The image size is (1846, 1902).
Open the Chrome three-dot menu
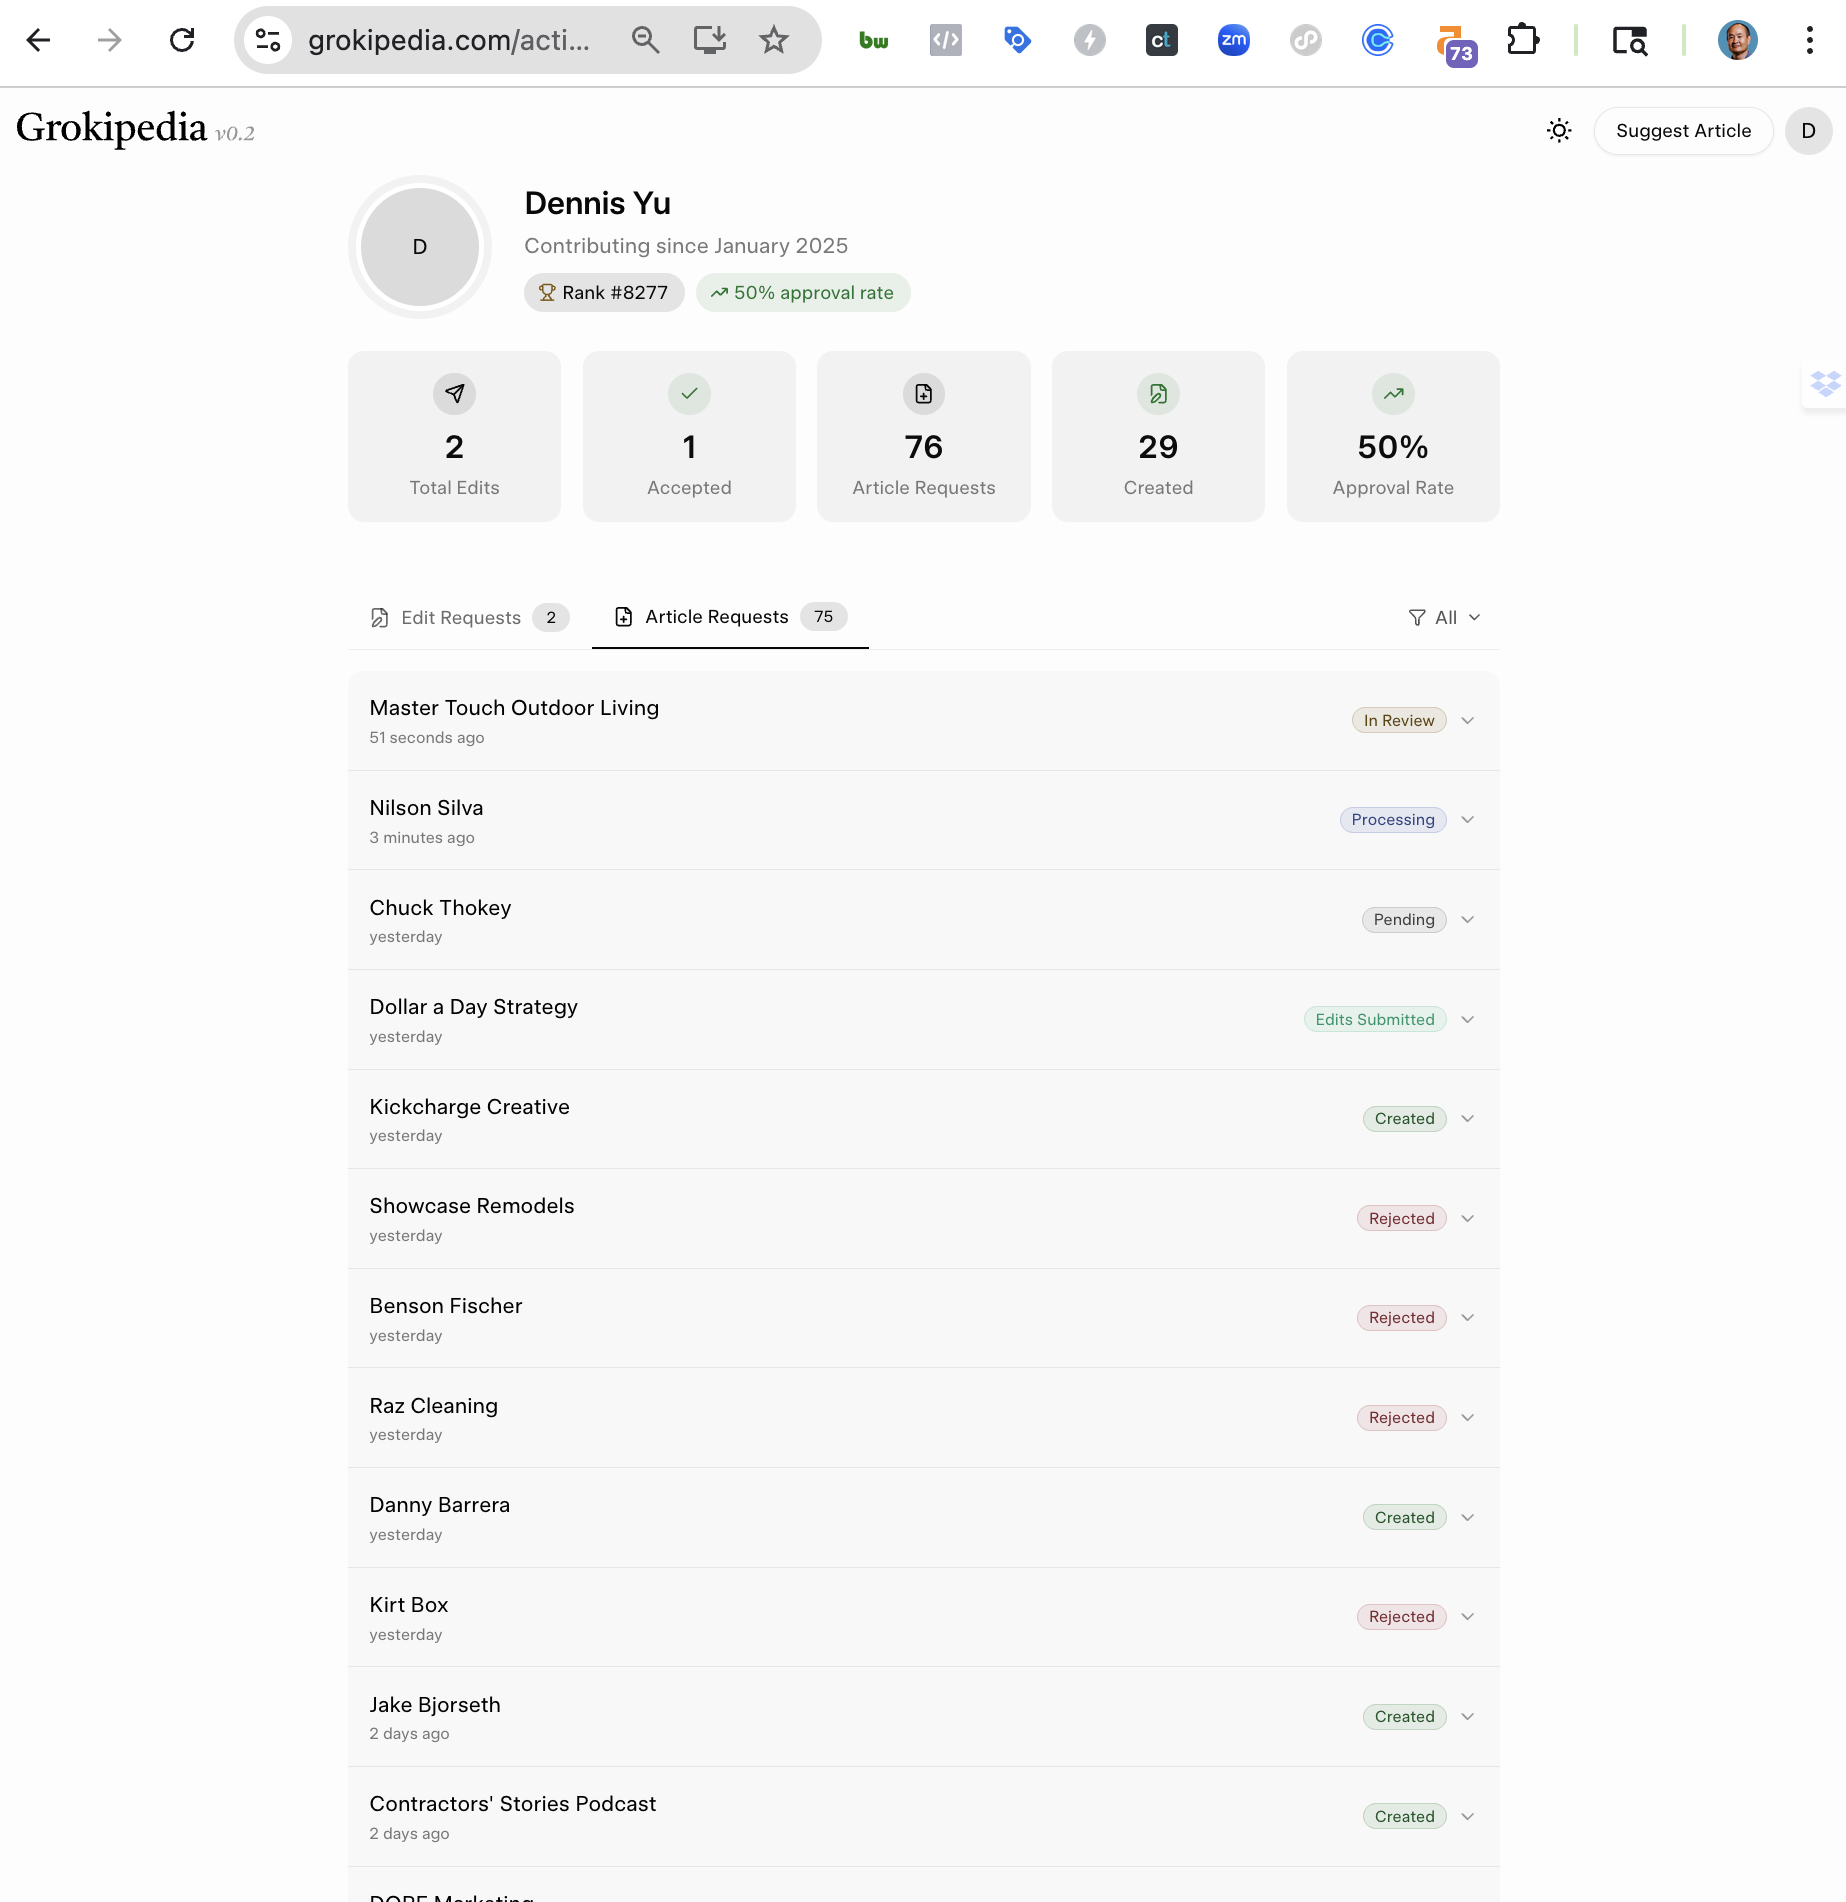click(x=1810, y=40)
